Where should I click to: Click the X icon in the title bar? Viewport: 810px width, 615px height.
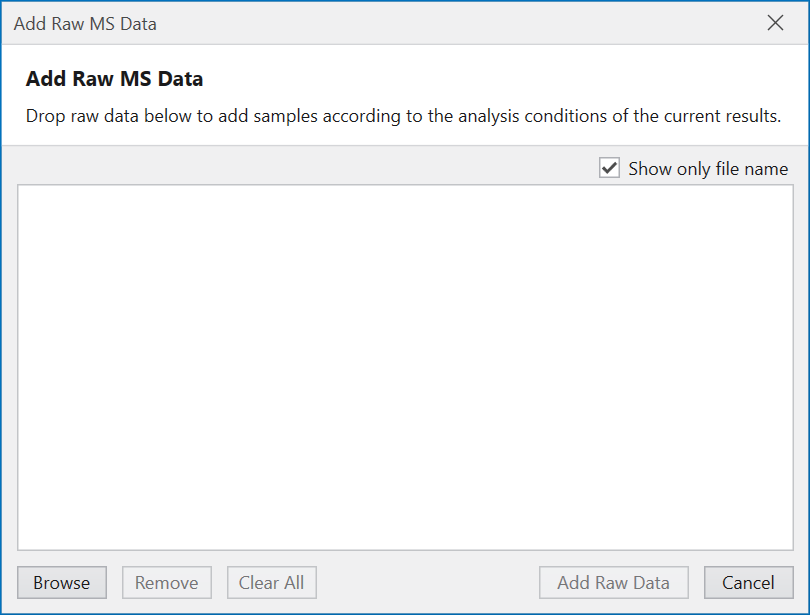775,23
